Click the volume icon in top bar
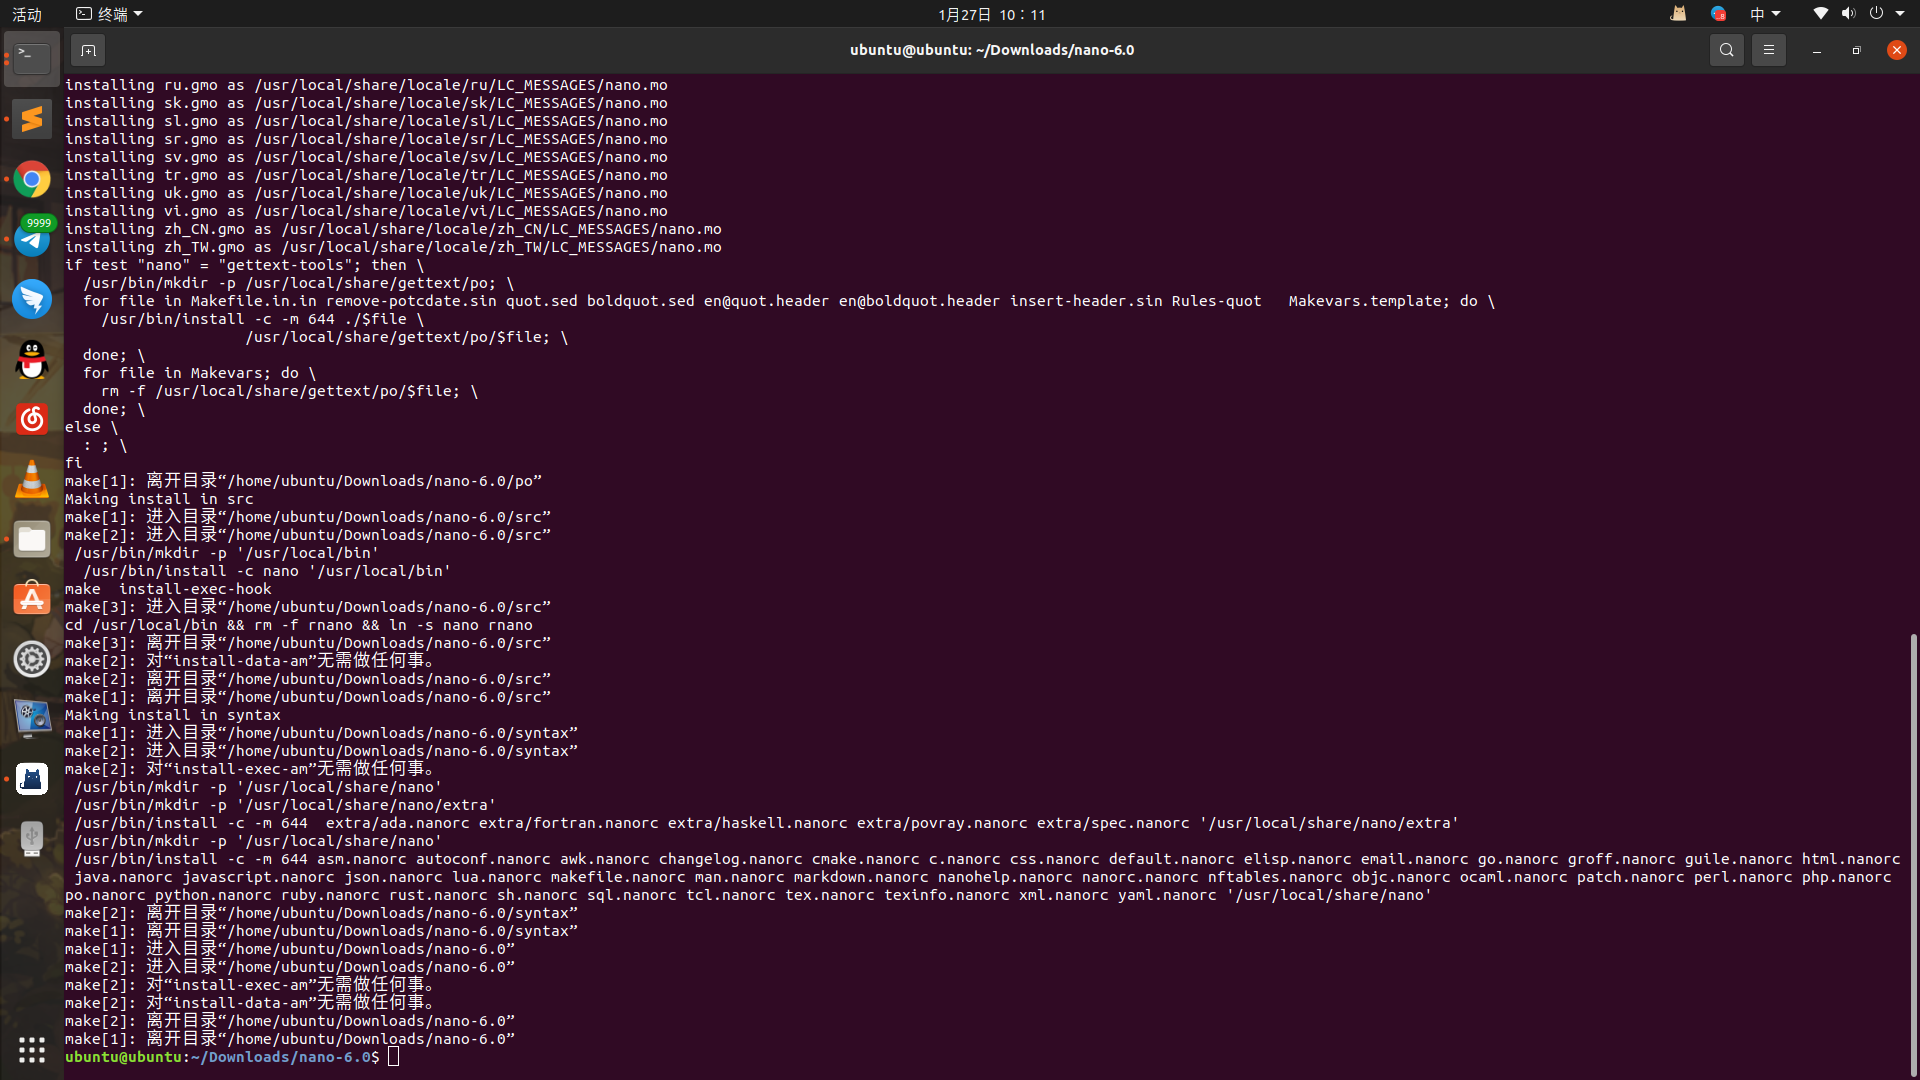Screen dimensions: 1920x1080 (x=1848, y=14)
